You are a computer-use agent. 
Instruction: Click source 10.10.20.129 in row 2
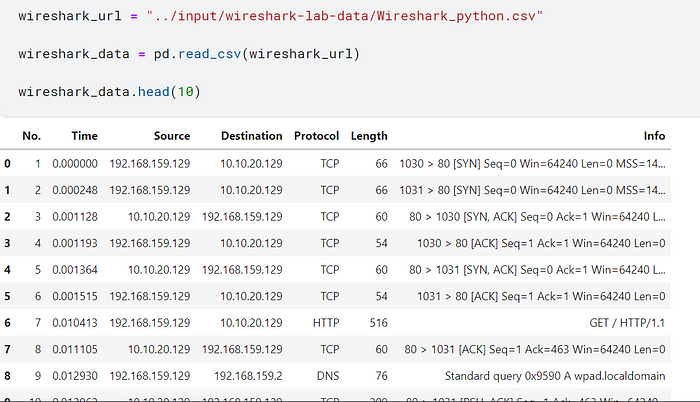159,217
